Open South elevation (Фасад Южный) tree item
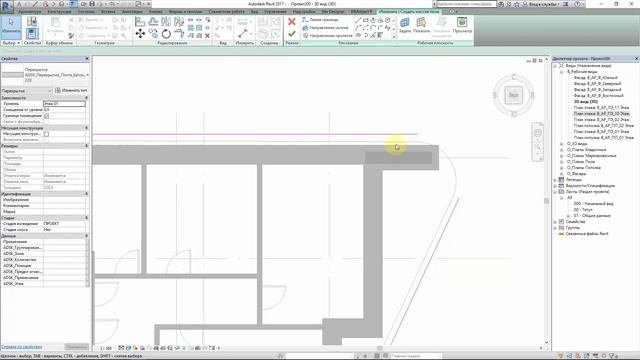 [x=595, y=78]
